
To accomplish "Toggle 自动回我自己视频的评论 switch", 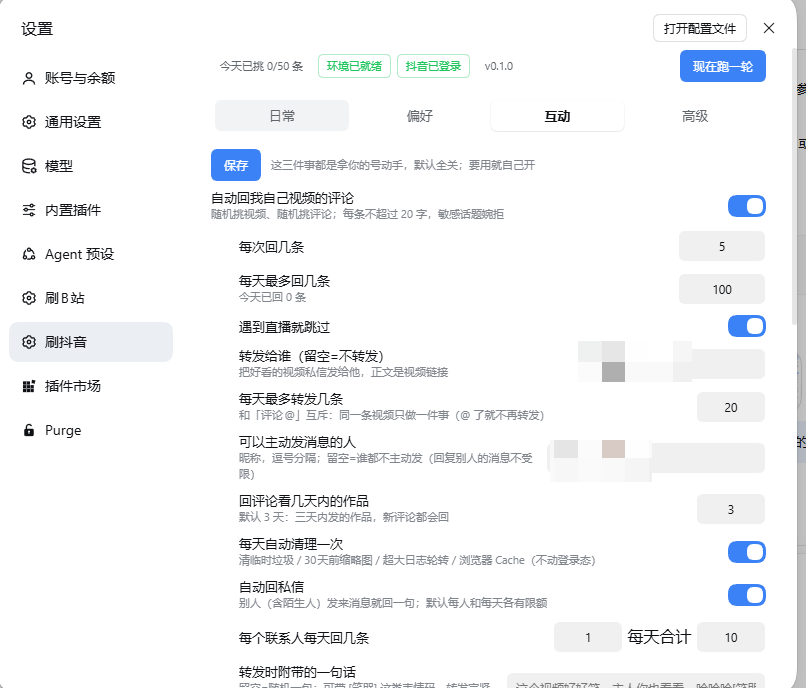I will (746, 206).
